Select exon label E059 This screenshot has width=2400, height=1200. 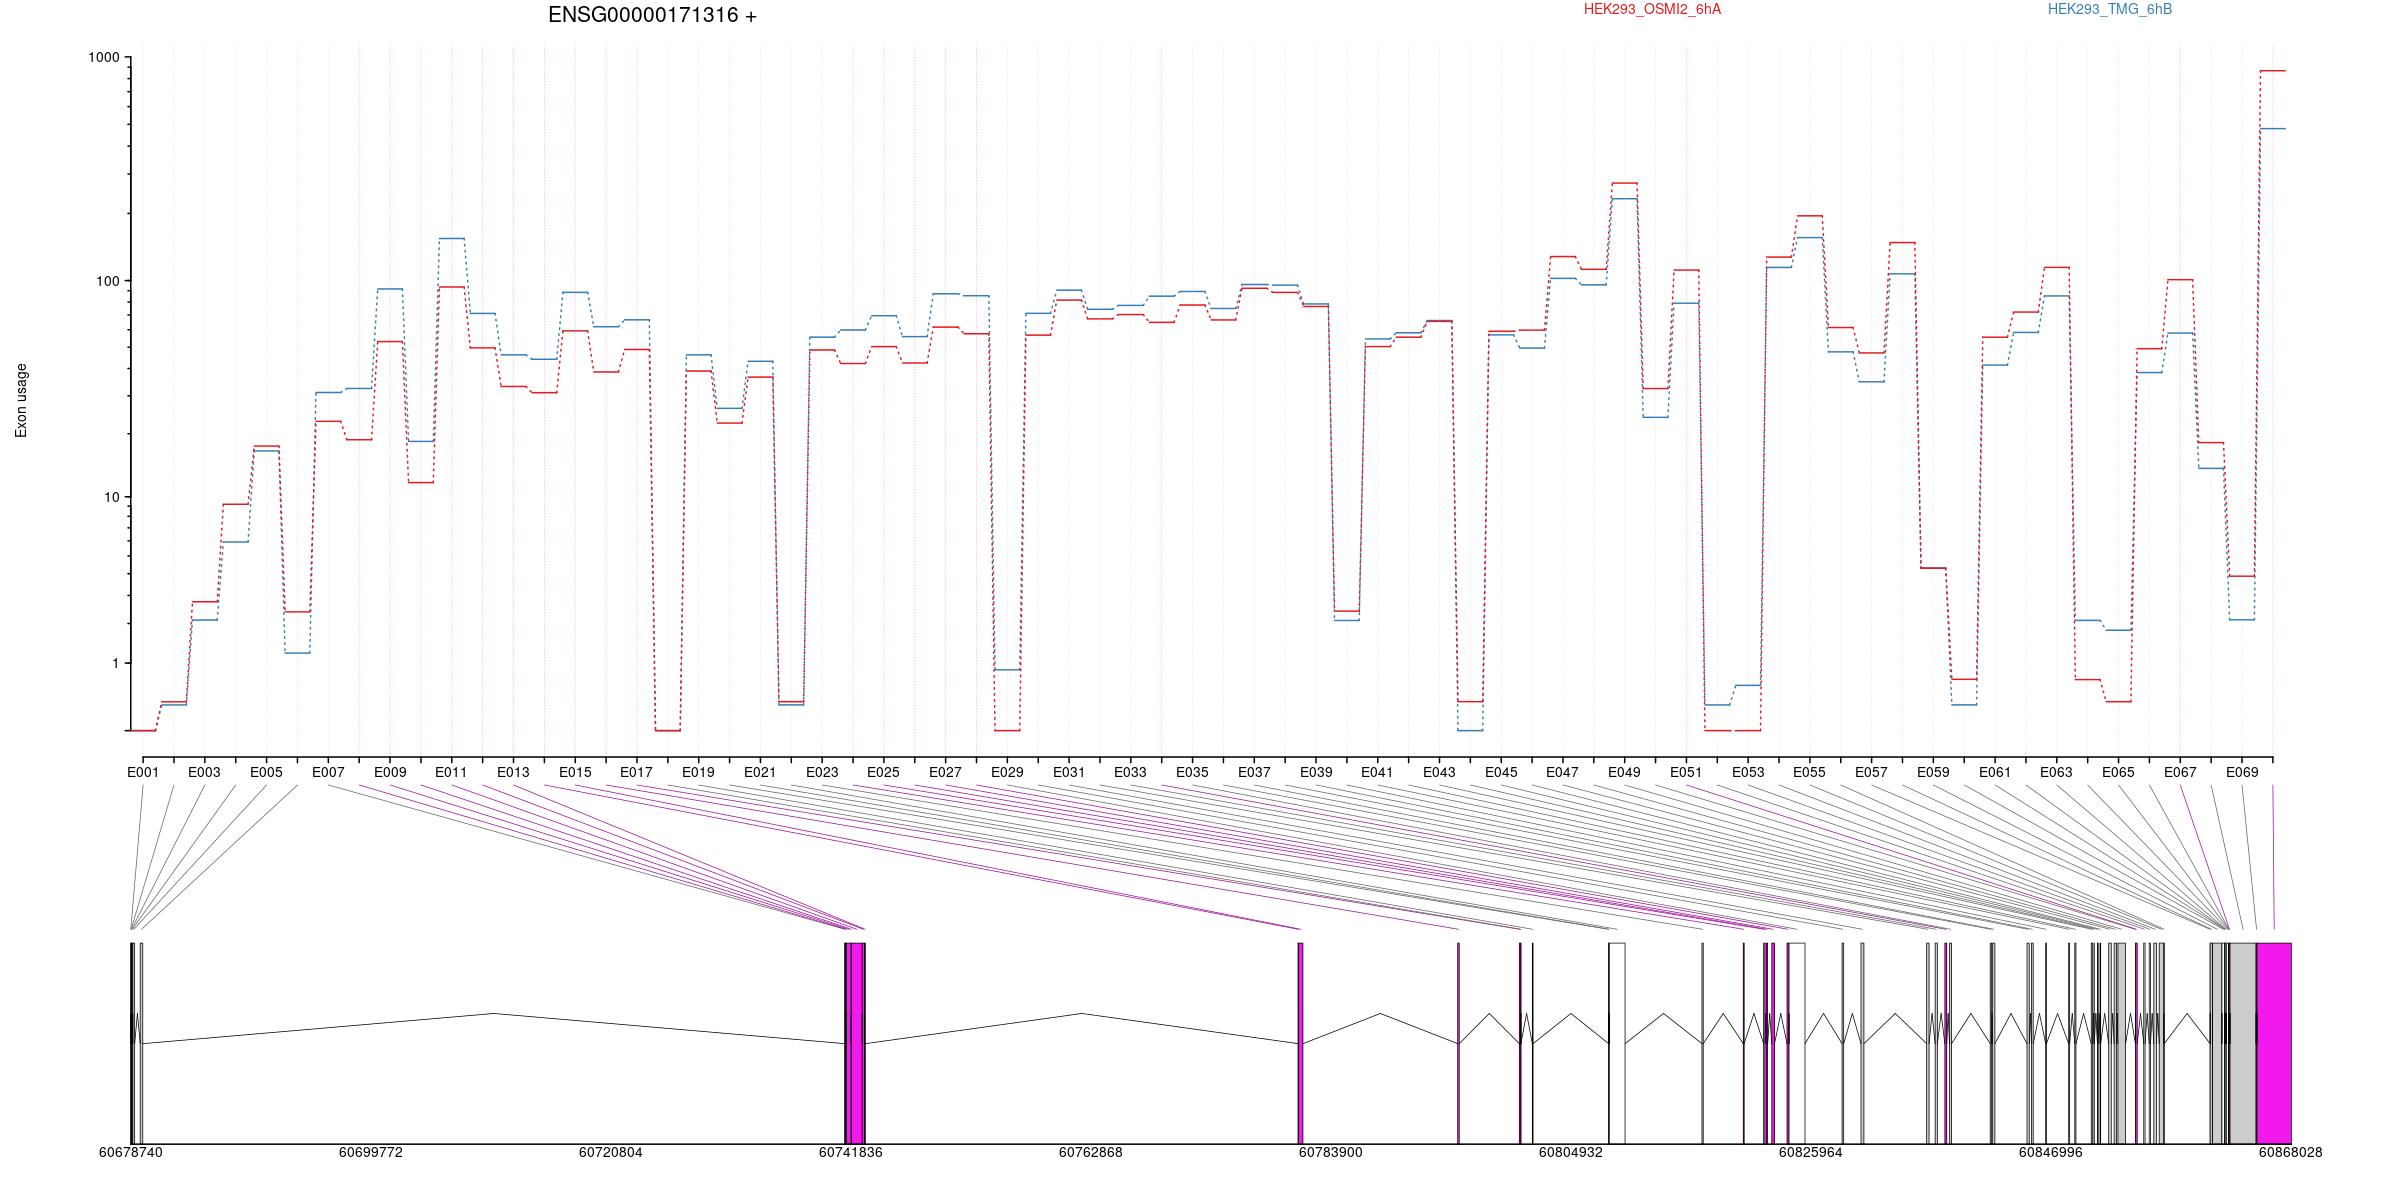1933,772
